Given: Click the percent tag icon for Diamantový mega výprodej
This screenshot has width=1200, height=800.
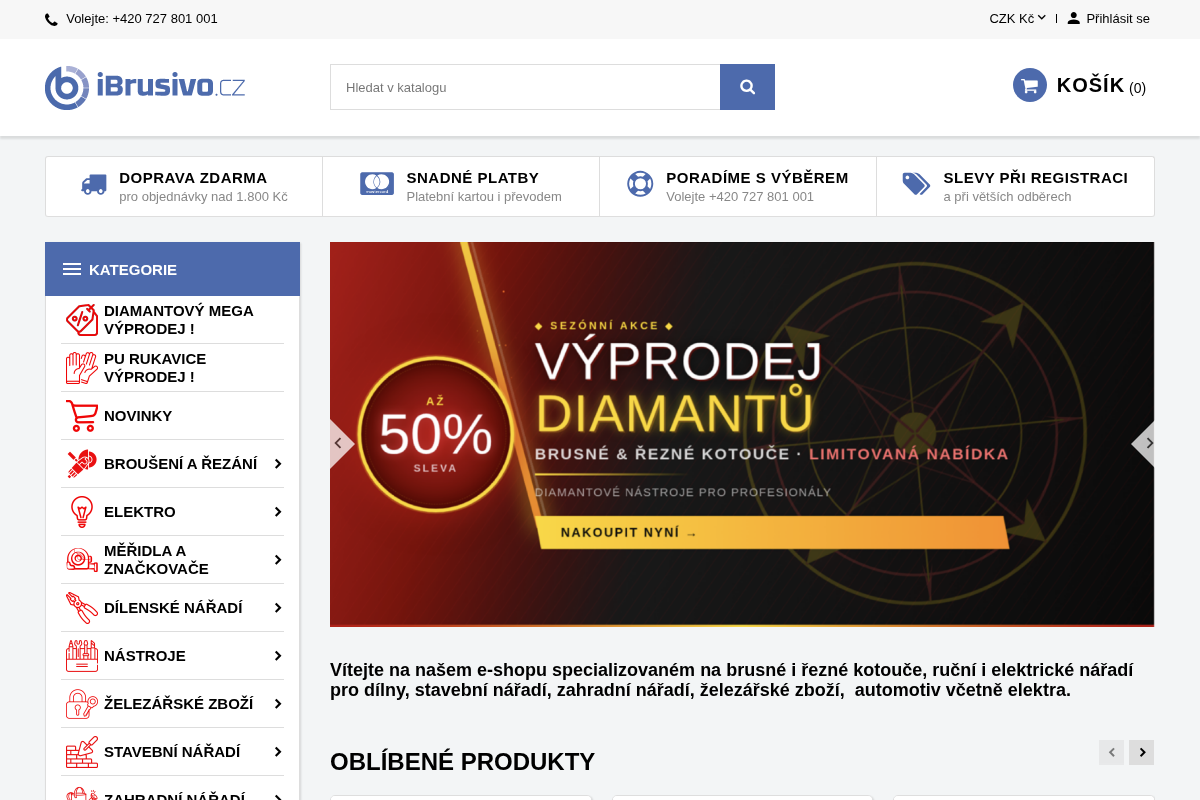Looking at the screenshot, I should (x=82, y=320).
